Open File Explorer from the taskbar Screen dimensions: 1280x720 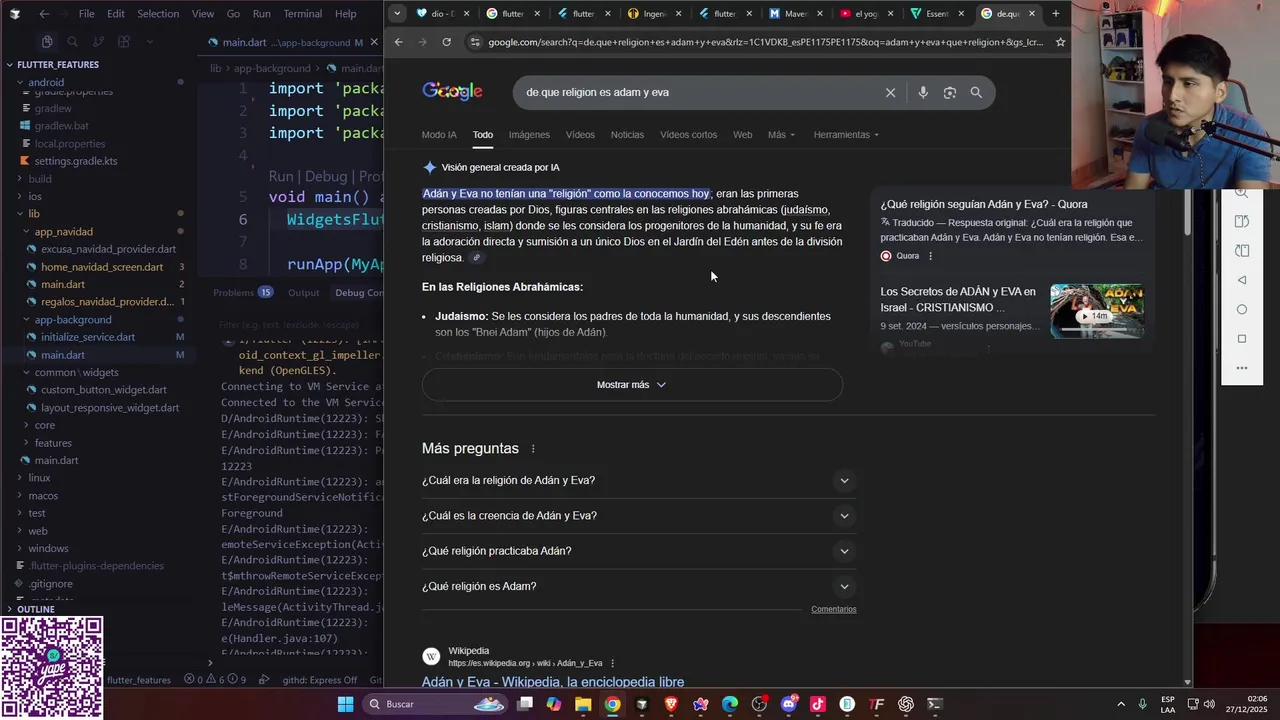(x=583, y=704)
